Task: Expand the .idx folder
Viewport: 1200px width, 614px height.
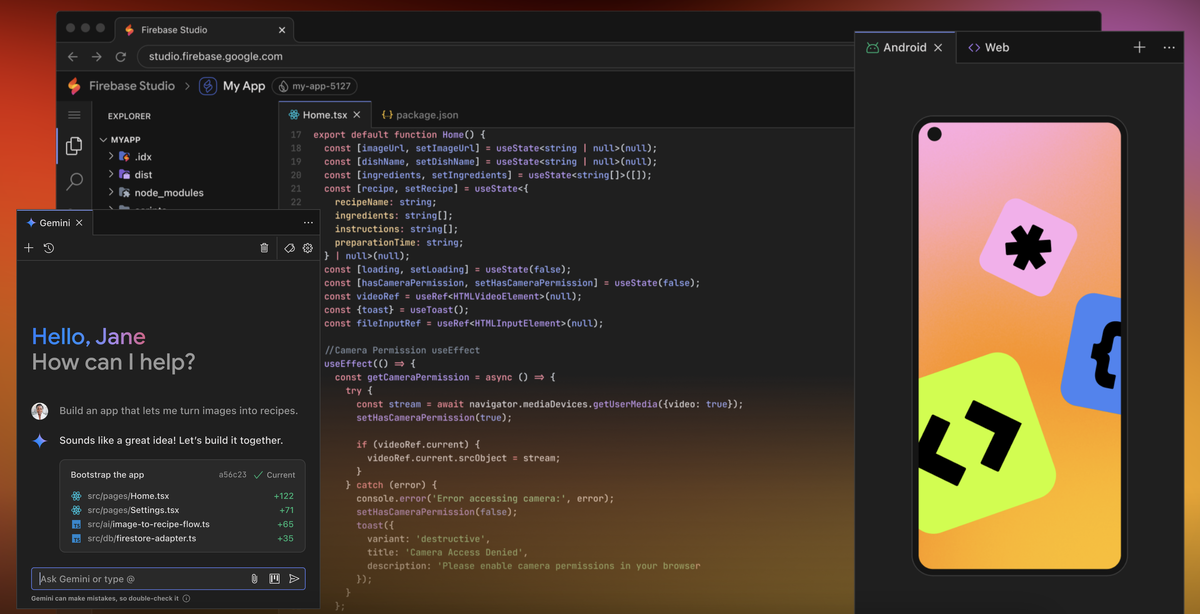Action: pos(112,157)
